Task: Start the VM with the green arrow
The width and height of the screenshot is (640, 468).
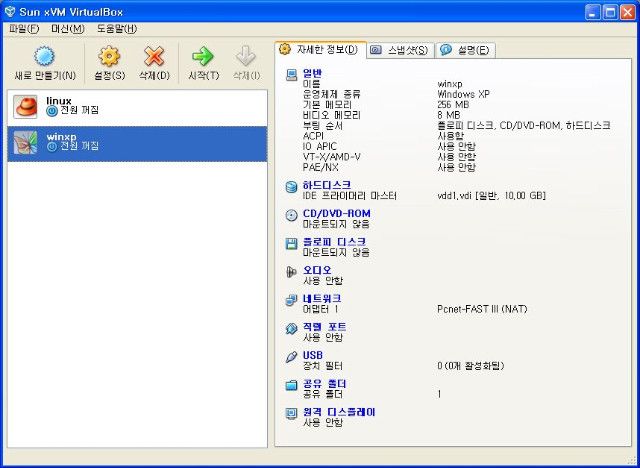Action: coord(203,56)
